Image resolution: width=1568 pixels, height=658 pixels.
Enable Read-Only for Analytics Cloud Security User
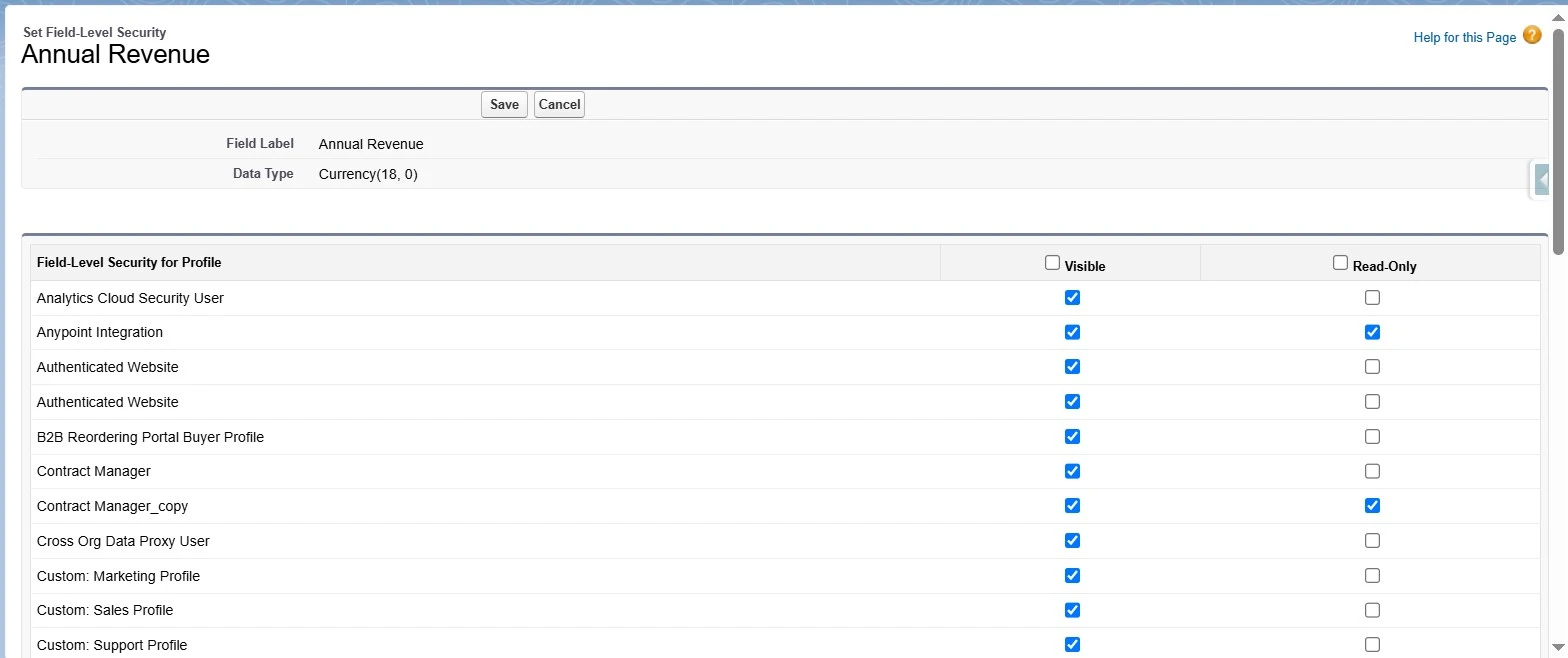(1372, 298)
